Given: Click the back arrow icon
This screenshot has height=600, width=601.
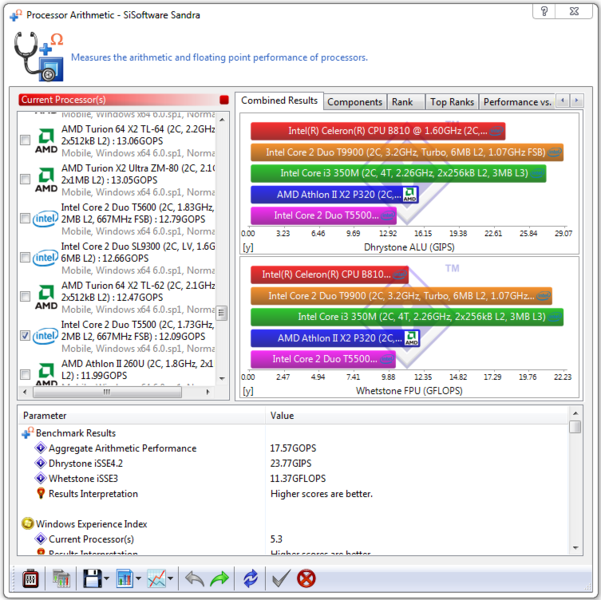Looking at the screenshot, I should (x=194, y=579).
